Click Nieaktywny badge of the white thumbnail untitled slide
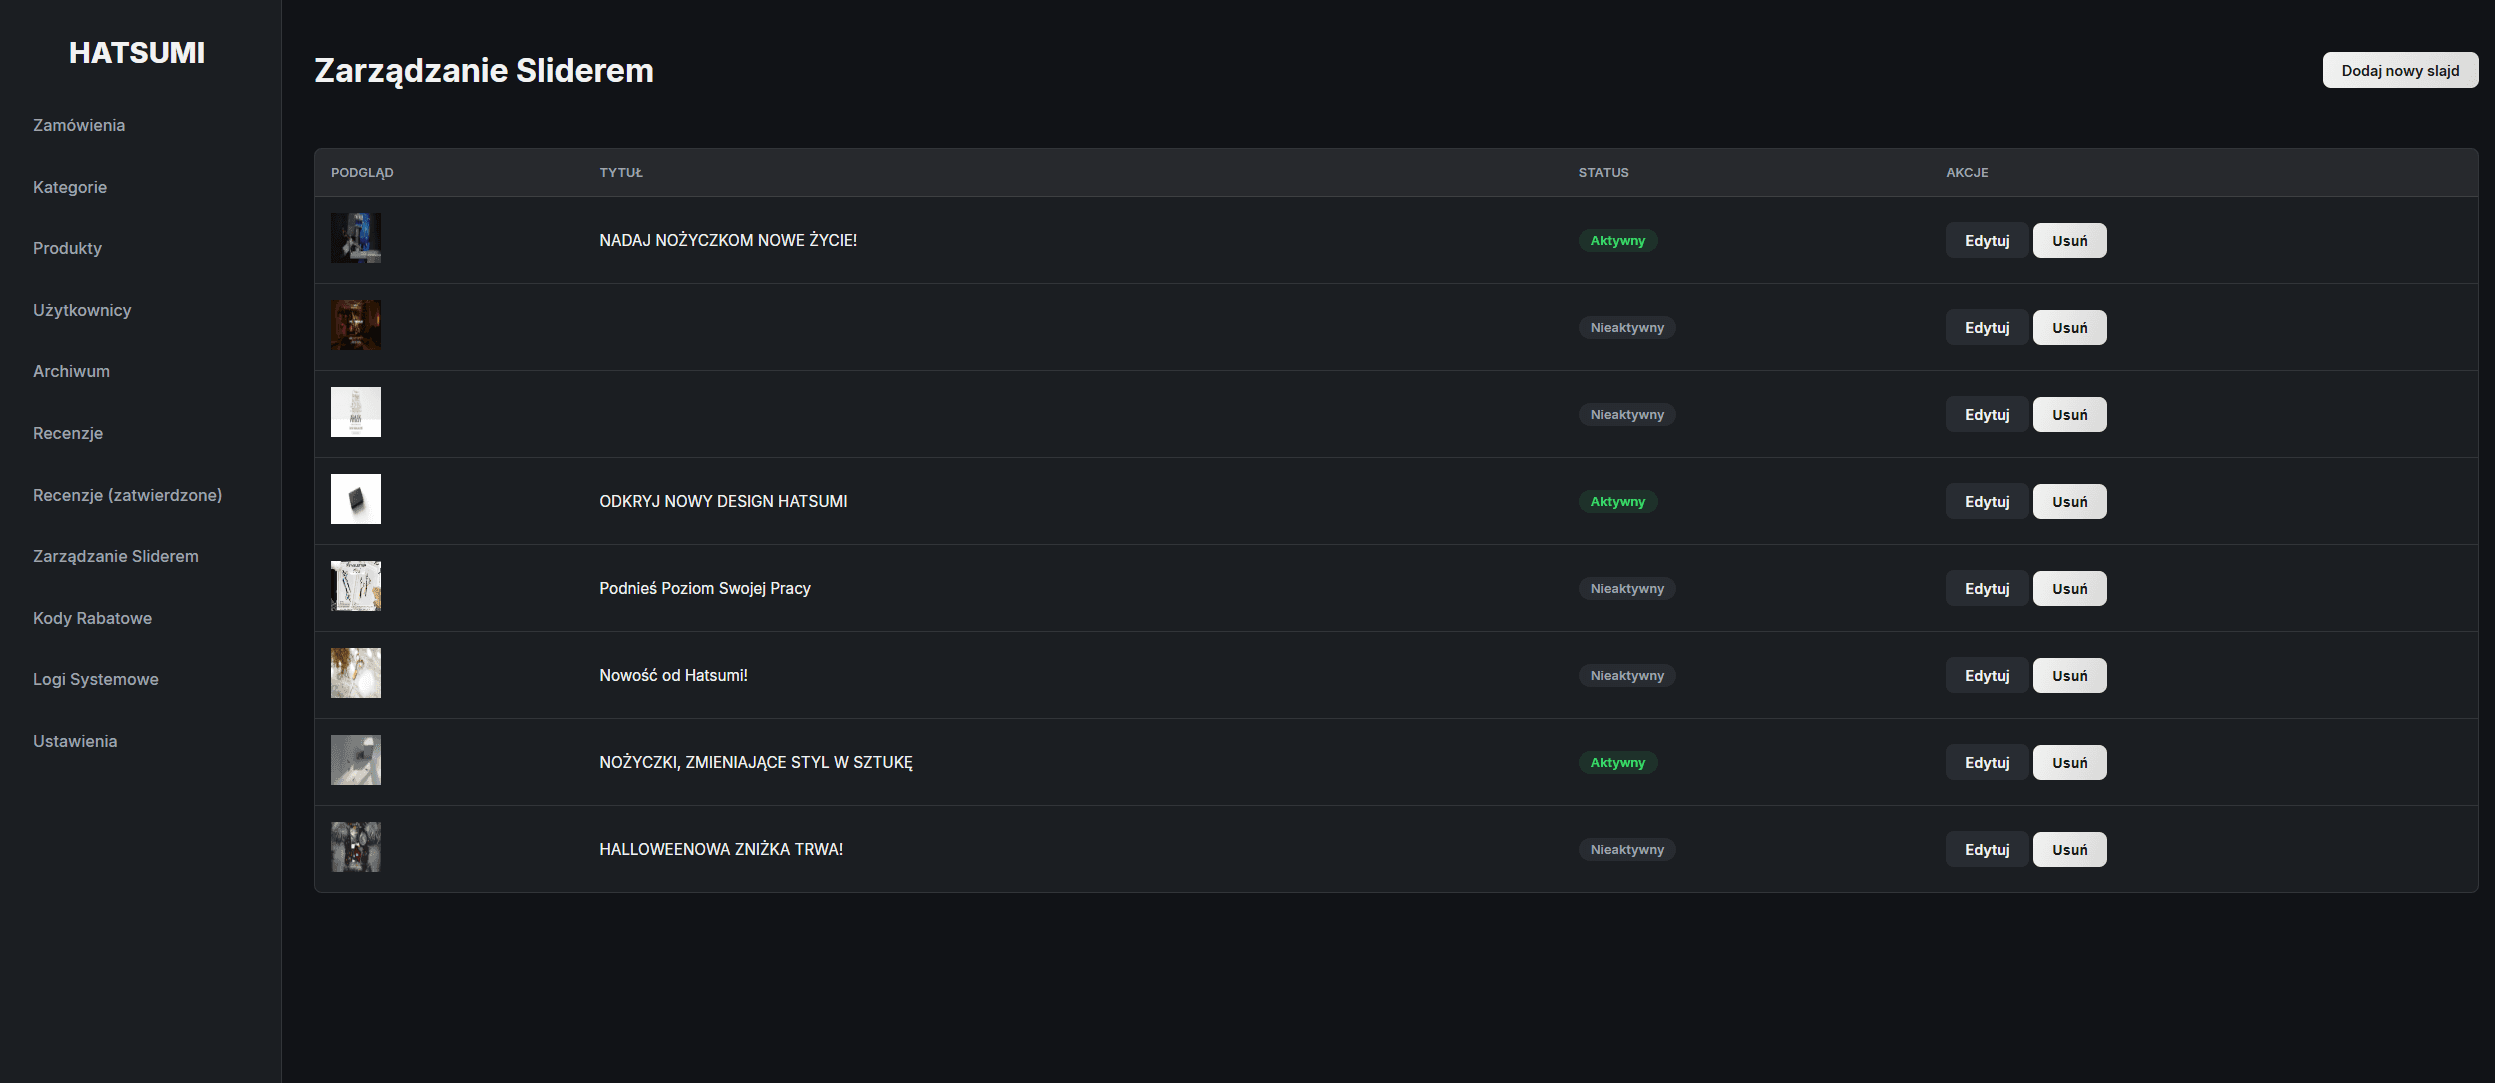The height and width of the screenshot is (1083, 2495). point(1627,414)
